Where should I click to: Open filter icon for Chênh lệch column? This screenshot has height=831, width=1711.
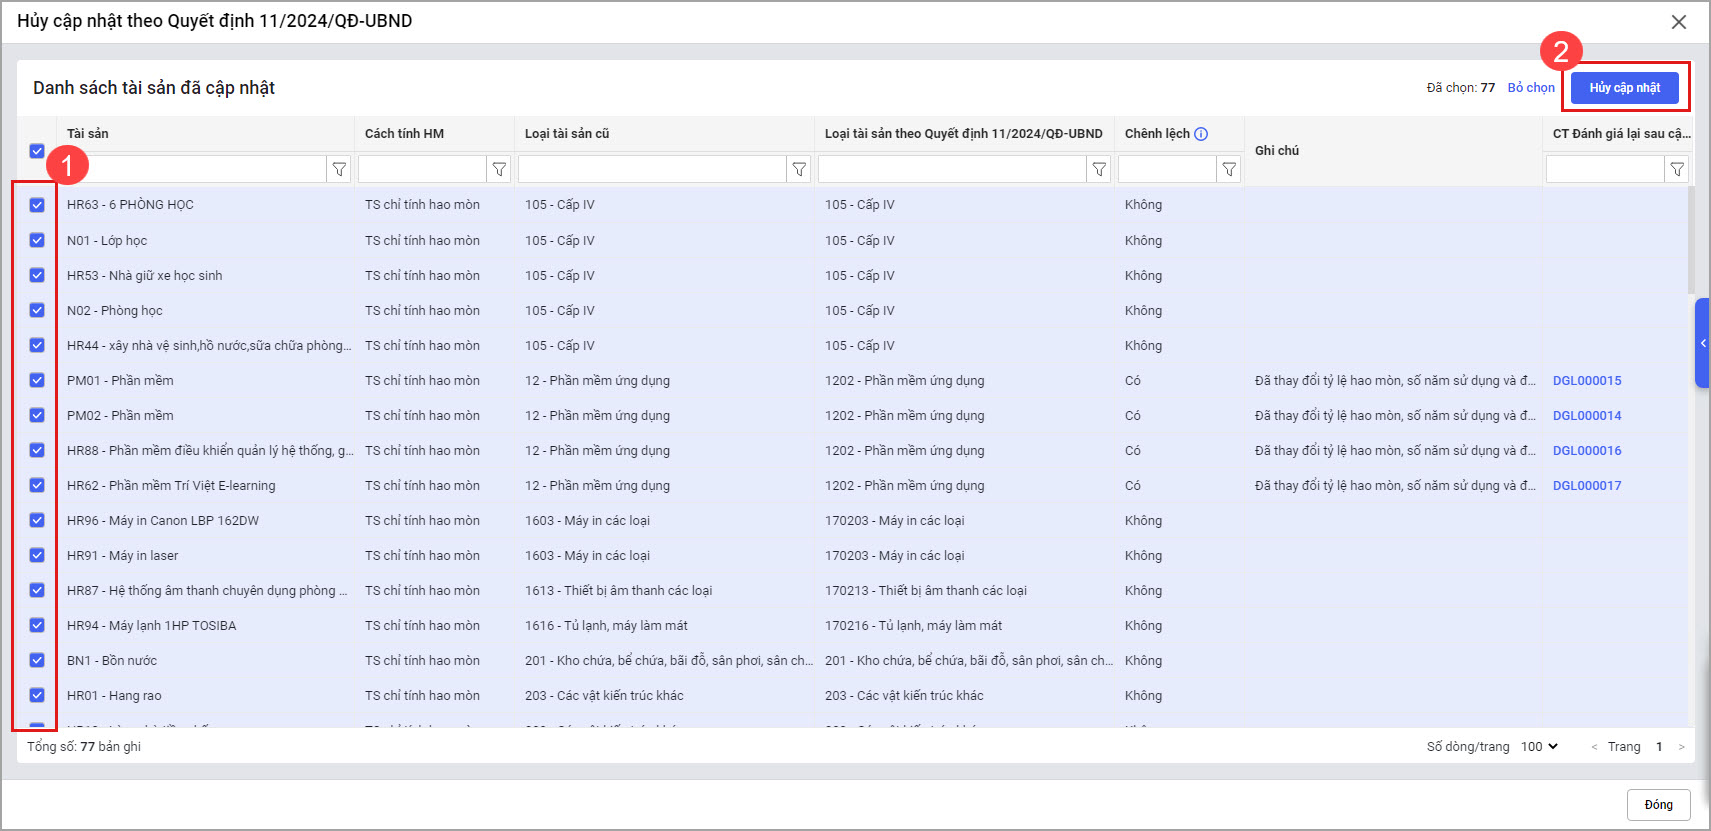[x=1229, y=170]
